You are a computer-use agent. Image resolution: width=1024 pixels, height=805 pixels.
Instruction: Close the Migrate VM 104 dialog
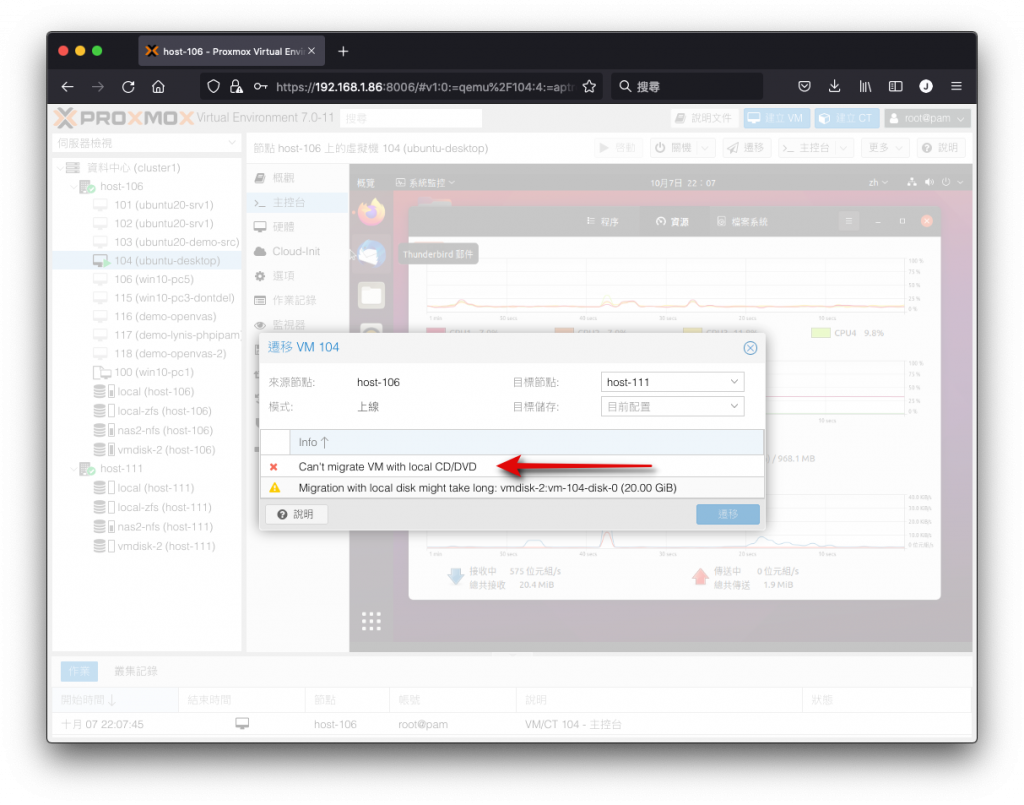coord(750,348)
